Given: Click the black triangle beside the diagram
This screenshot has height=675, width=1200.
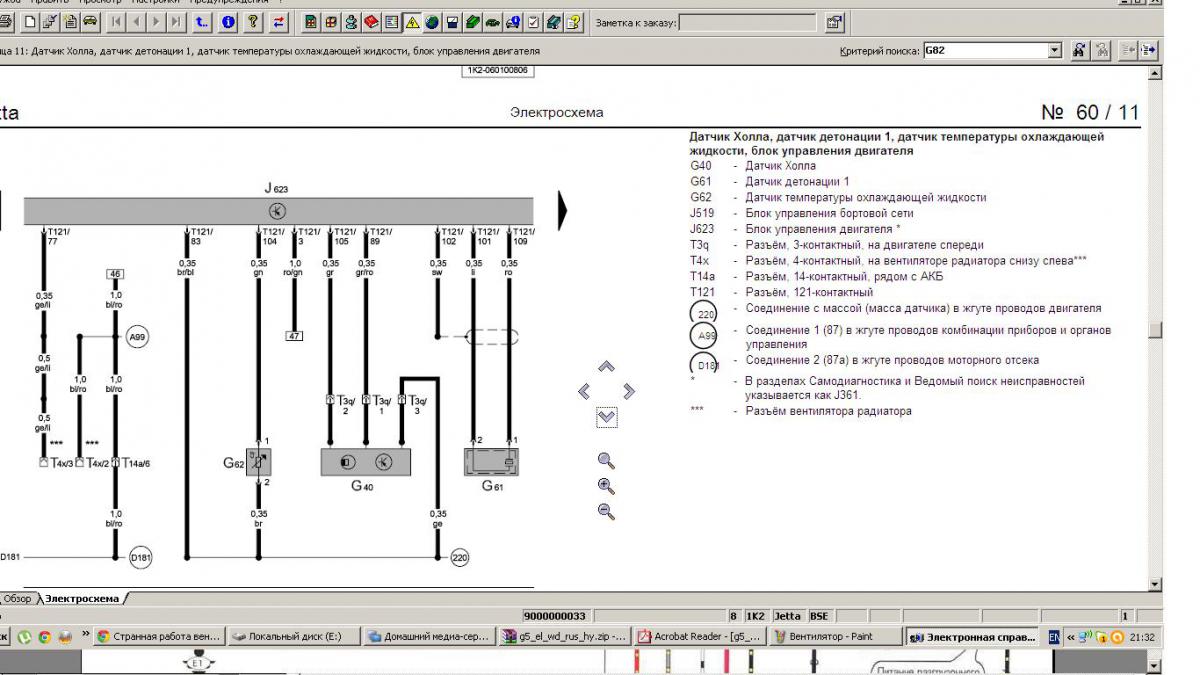Looking at the screenshot, I should coord(562,210).
